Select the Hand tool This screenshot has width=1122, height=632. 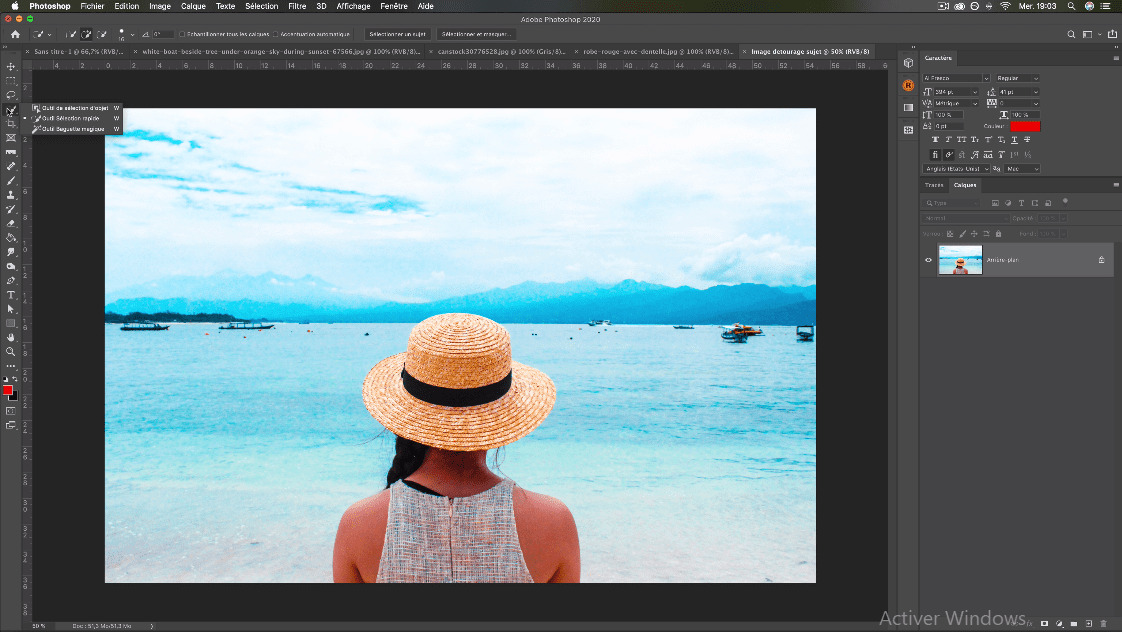[11, 337]
